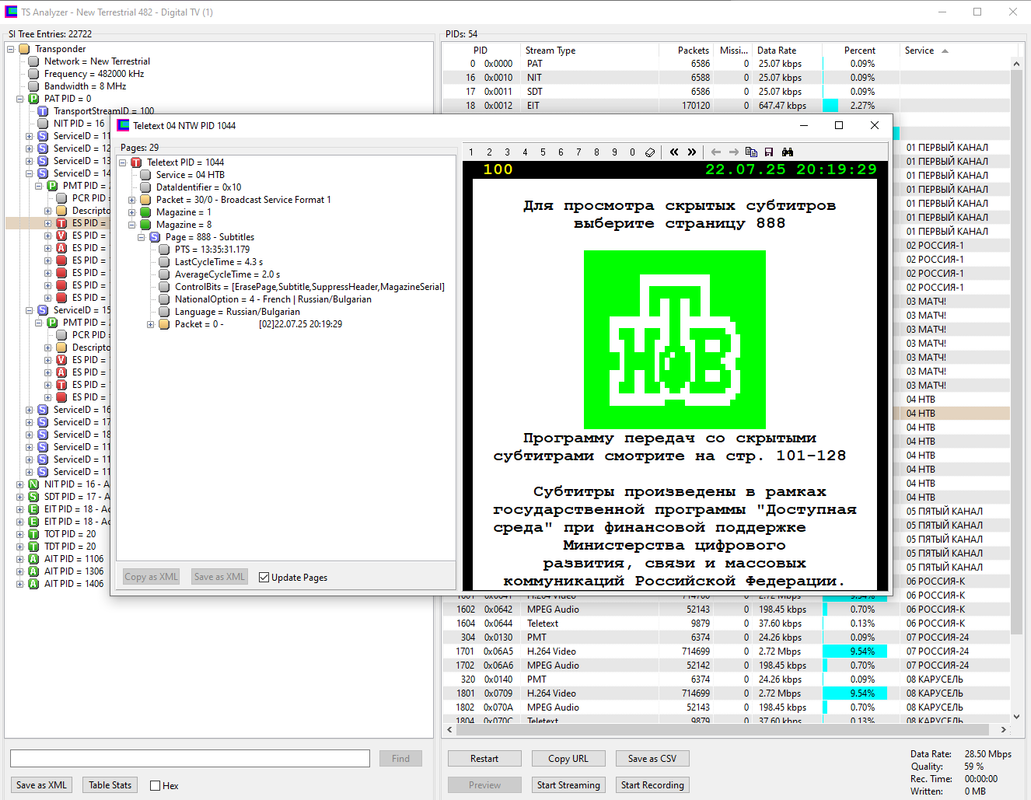This screenshot has height=800, width=1031.
Task: Click the eraser icon in teletext toolbar
Action: tap(650, 152)
